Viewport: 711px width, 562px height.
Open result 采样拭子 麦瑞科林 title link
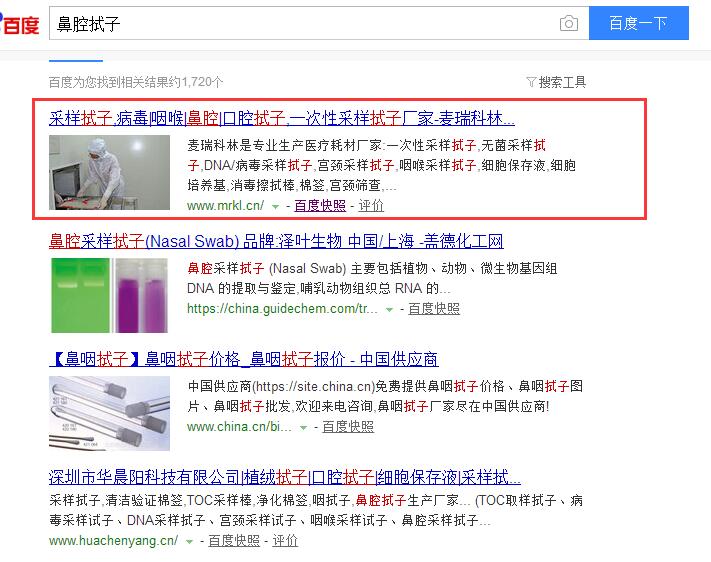click(x=282, y=118)
